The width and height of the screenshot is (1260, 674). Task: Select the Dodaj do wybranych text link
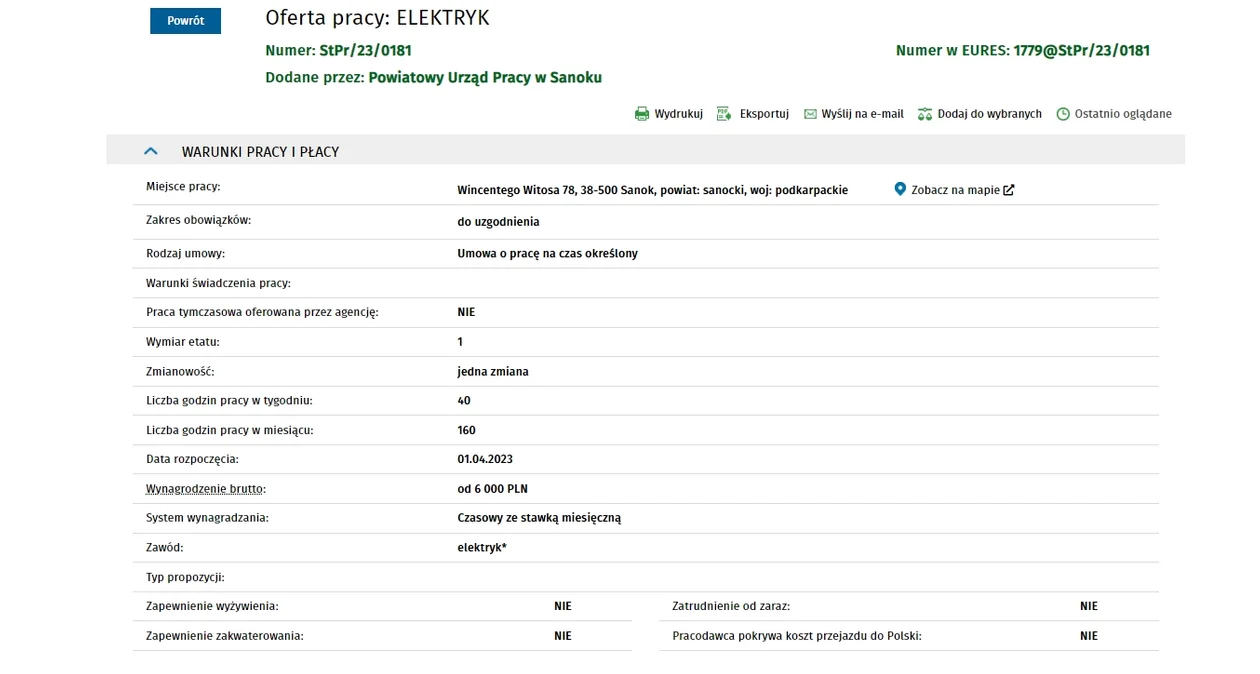tap(989, 114)
